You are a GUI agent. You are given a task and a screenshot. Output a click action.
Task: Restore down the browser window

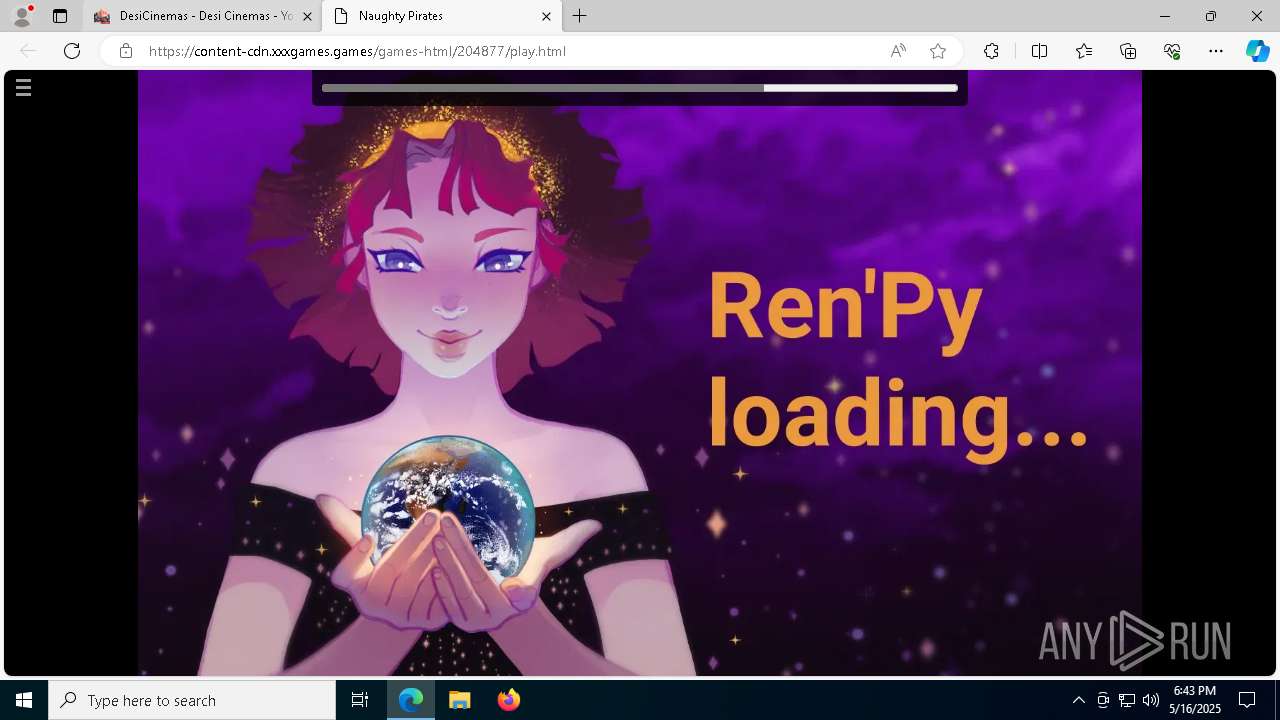1211,16
